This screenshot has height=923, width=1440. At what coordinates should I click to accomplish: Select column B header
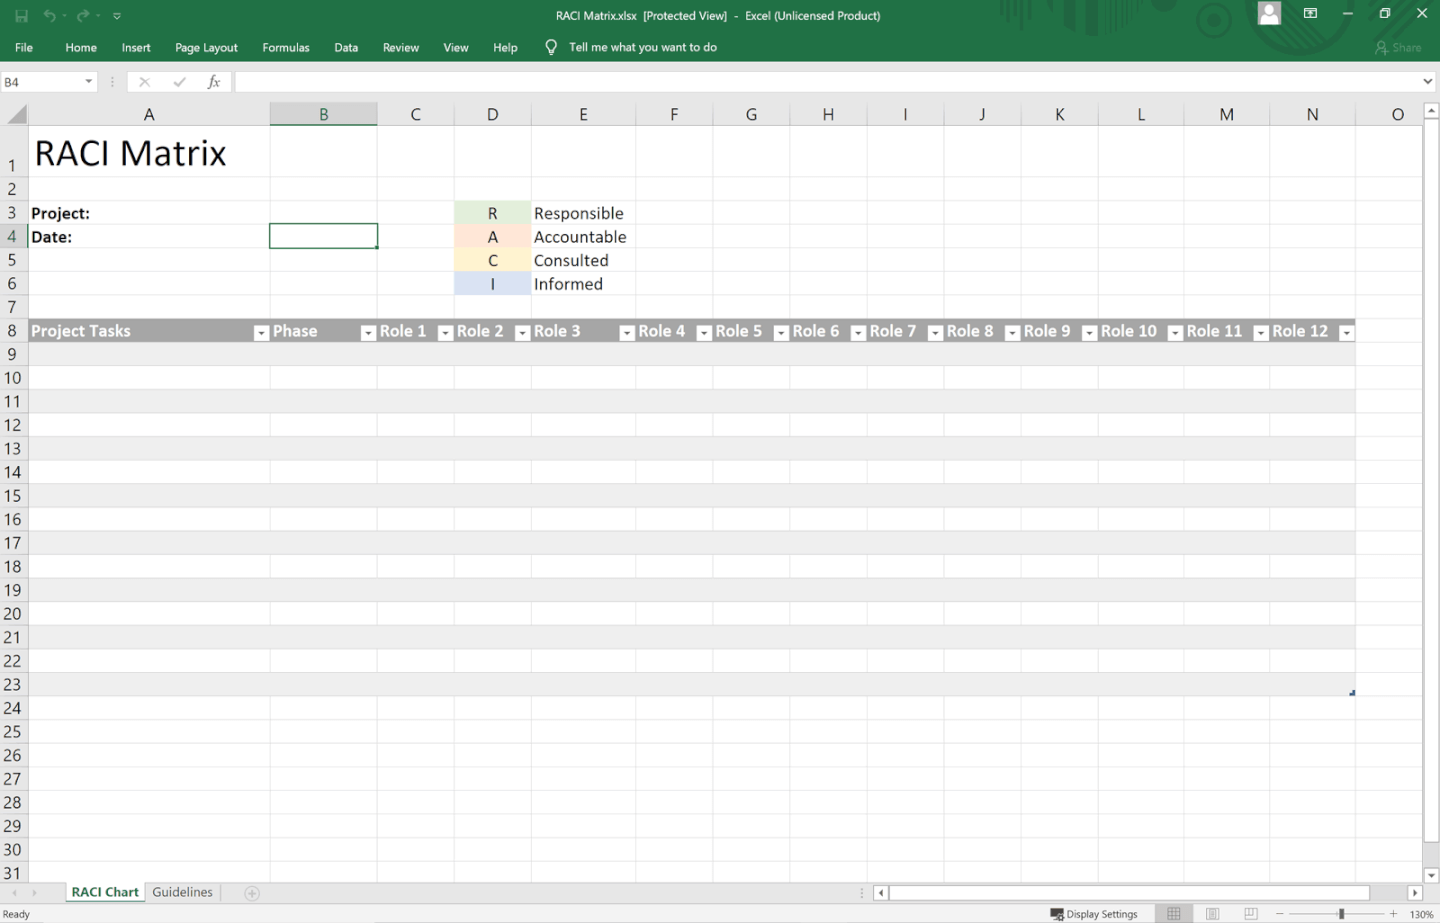point(323,114)
